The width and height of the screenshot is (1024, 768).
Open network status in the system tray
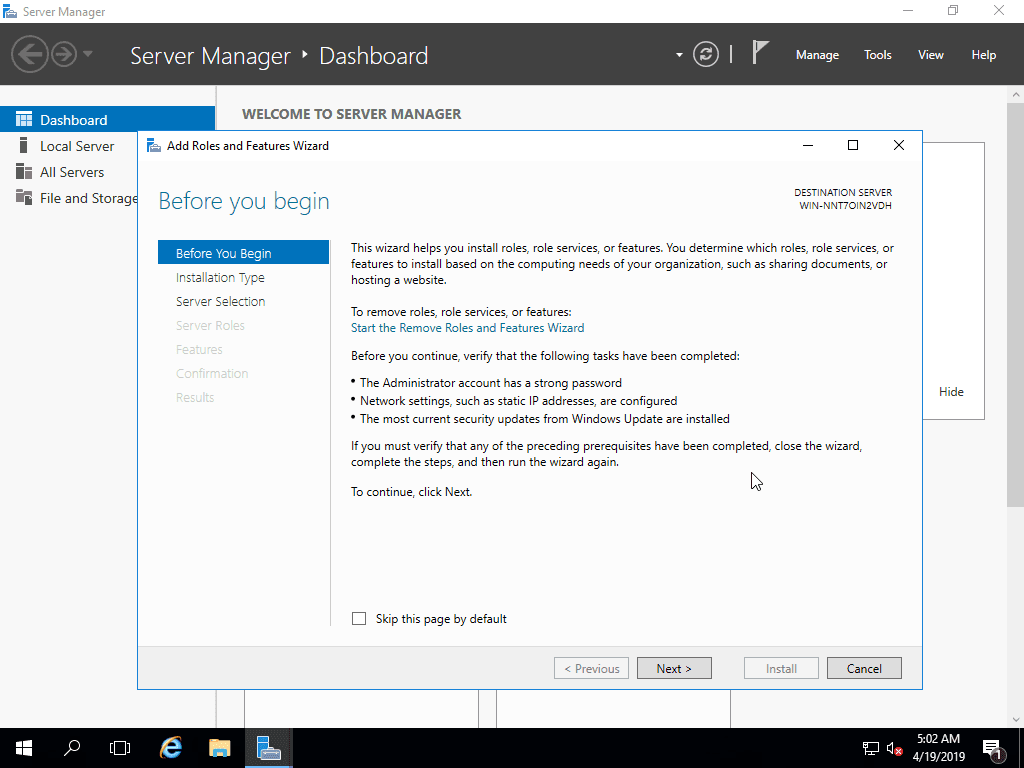[x=871, y=748]
